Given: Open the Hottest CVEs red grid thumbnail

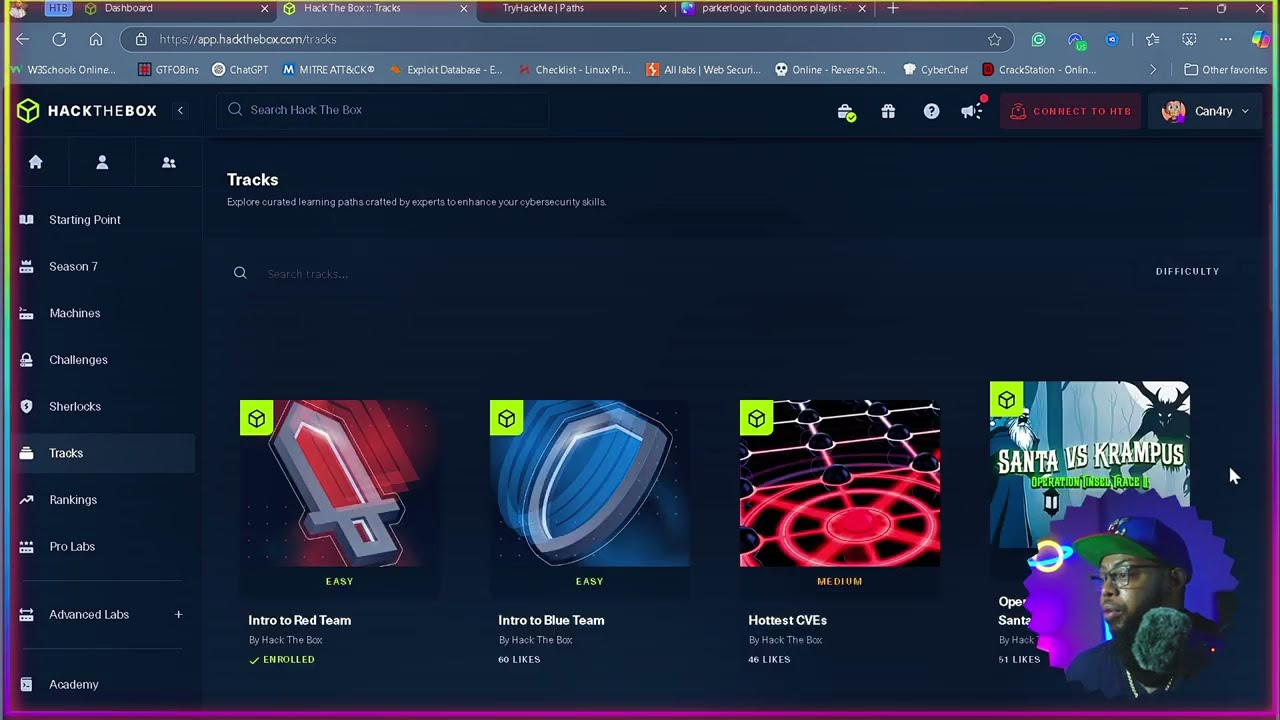Looking at the screenshot, I should (840, 484).
